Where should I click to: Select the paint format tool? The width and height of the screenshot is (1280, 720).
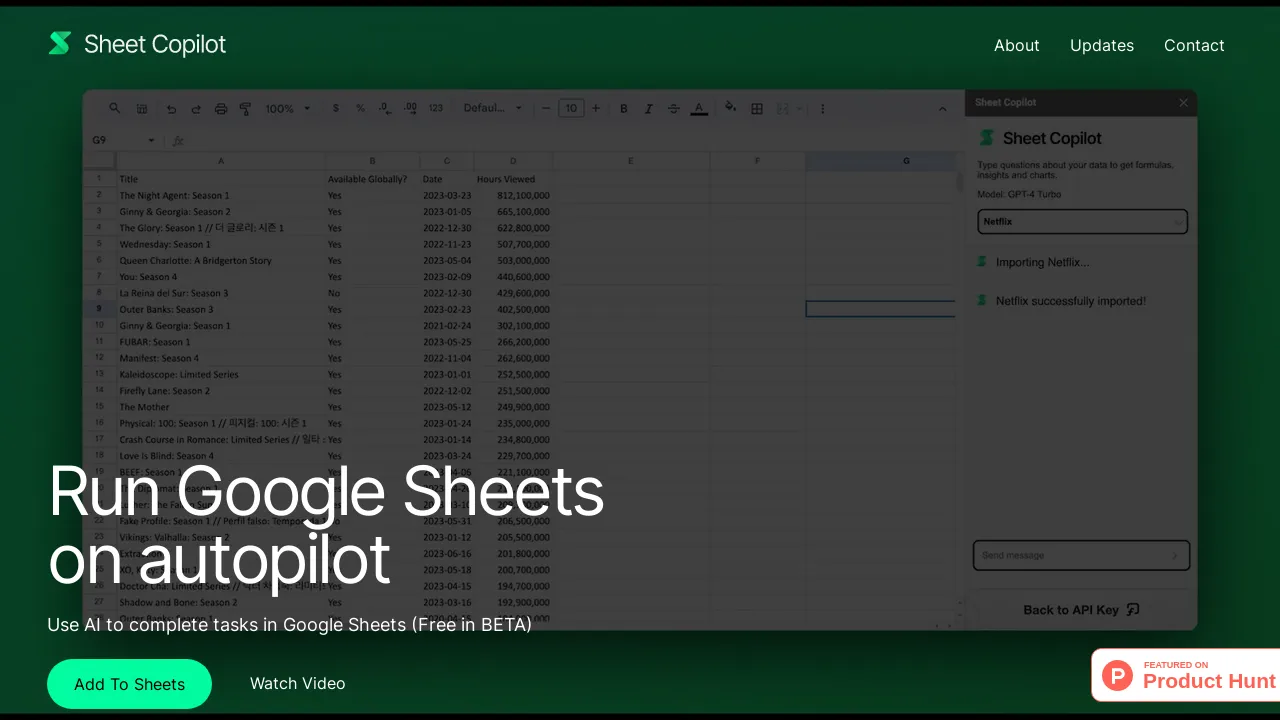(245, 108)
